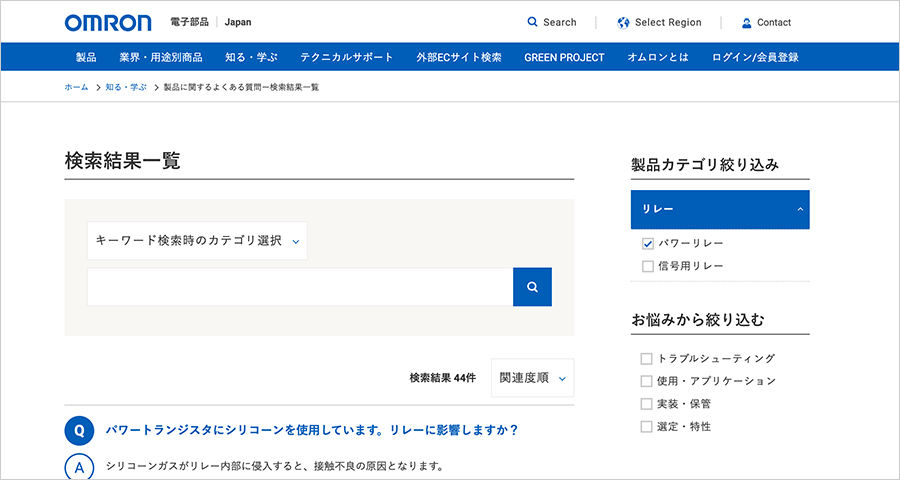
Task: Open Search via the magnifier icon in header
Action: coord(533,22)
